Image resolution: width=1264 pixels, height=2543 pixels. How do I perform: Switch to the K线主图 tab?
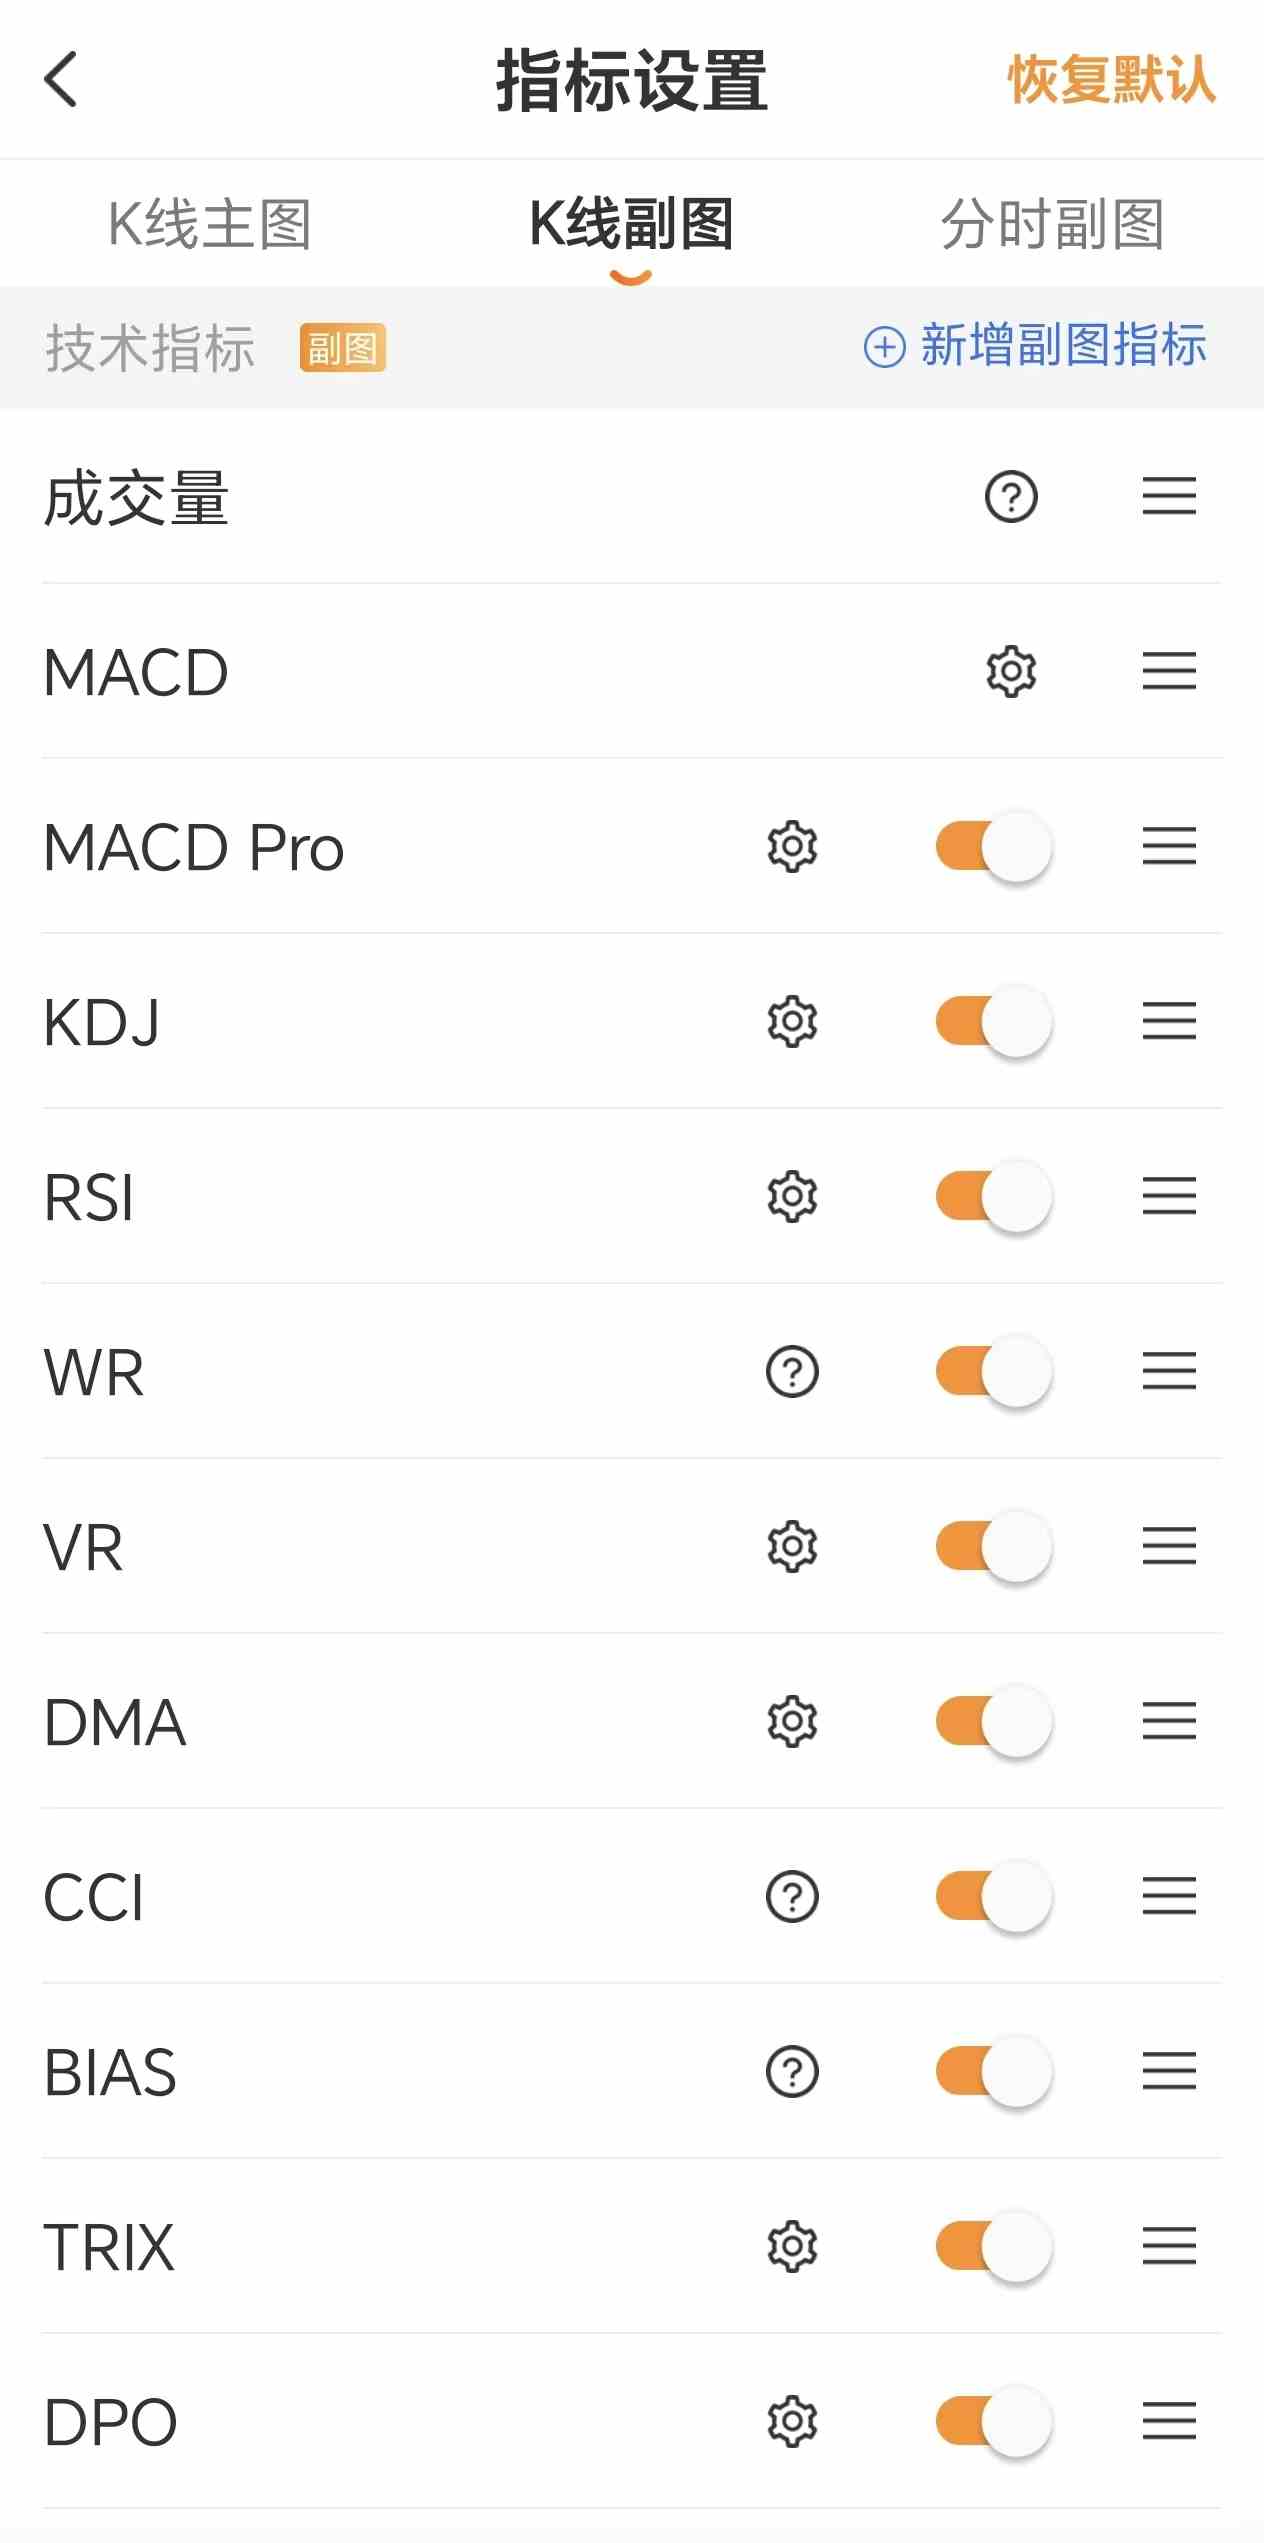click(210, 224)
